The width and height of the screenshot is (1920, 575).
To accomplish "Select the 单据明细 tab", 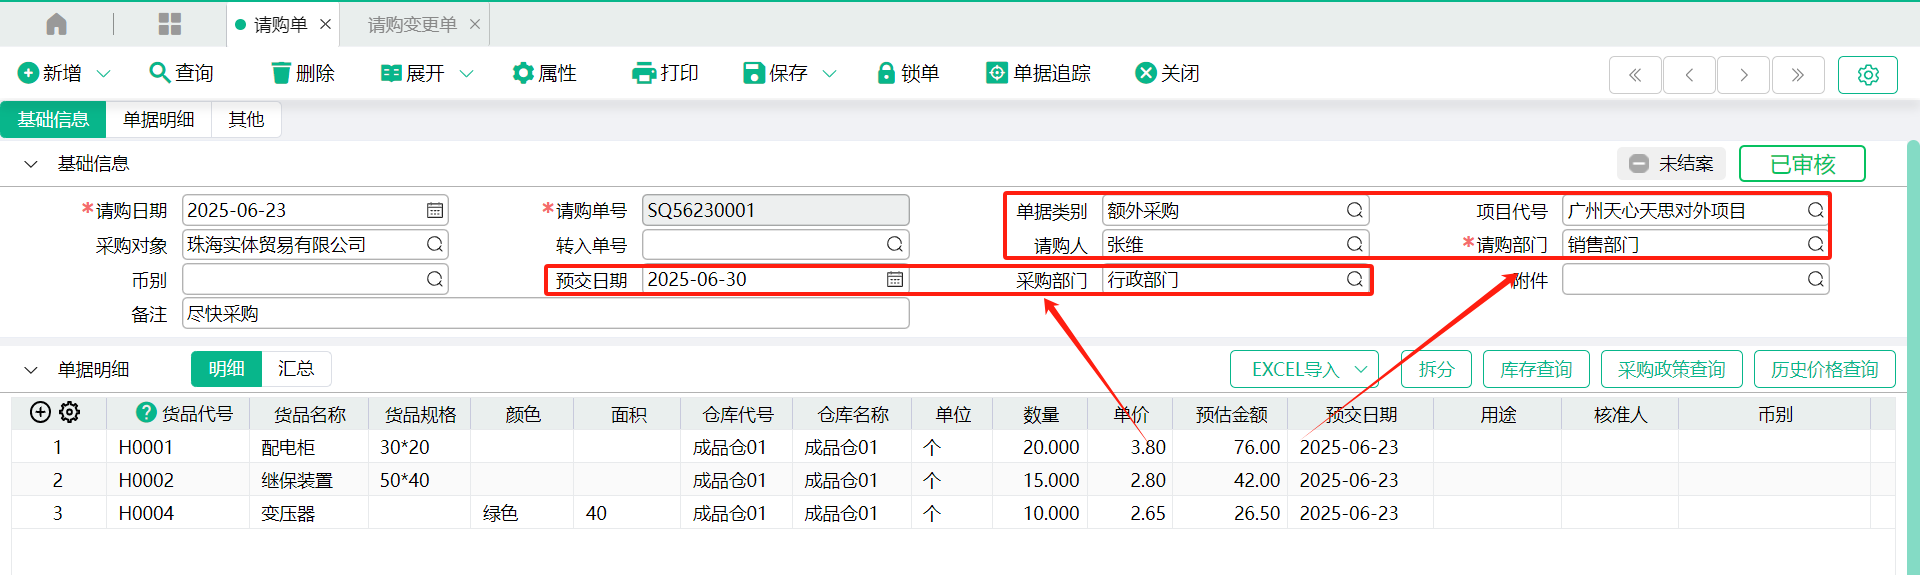I will [x=158, y=119].
